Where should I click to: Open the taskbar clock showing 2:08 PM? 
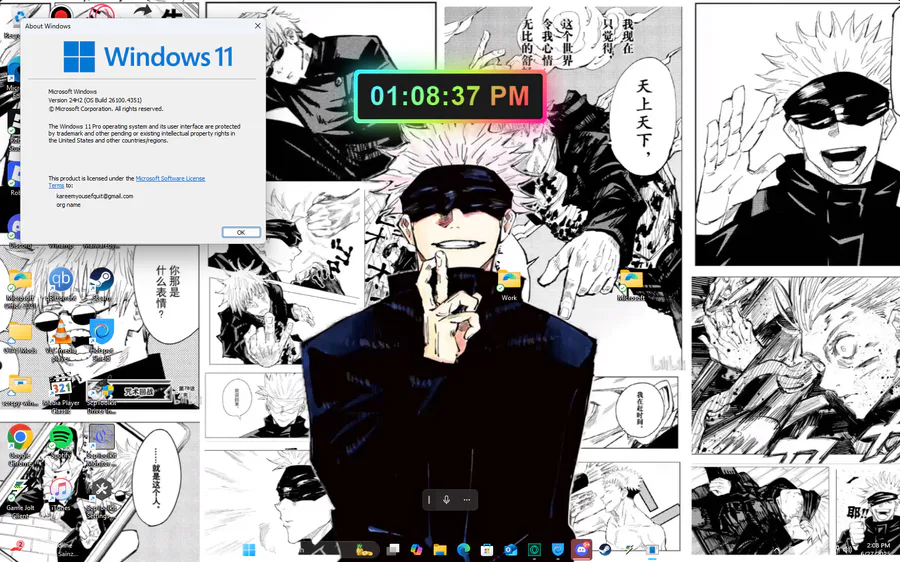coord(878,549)
